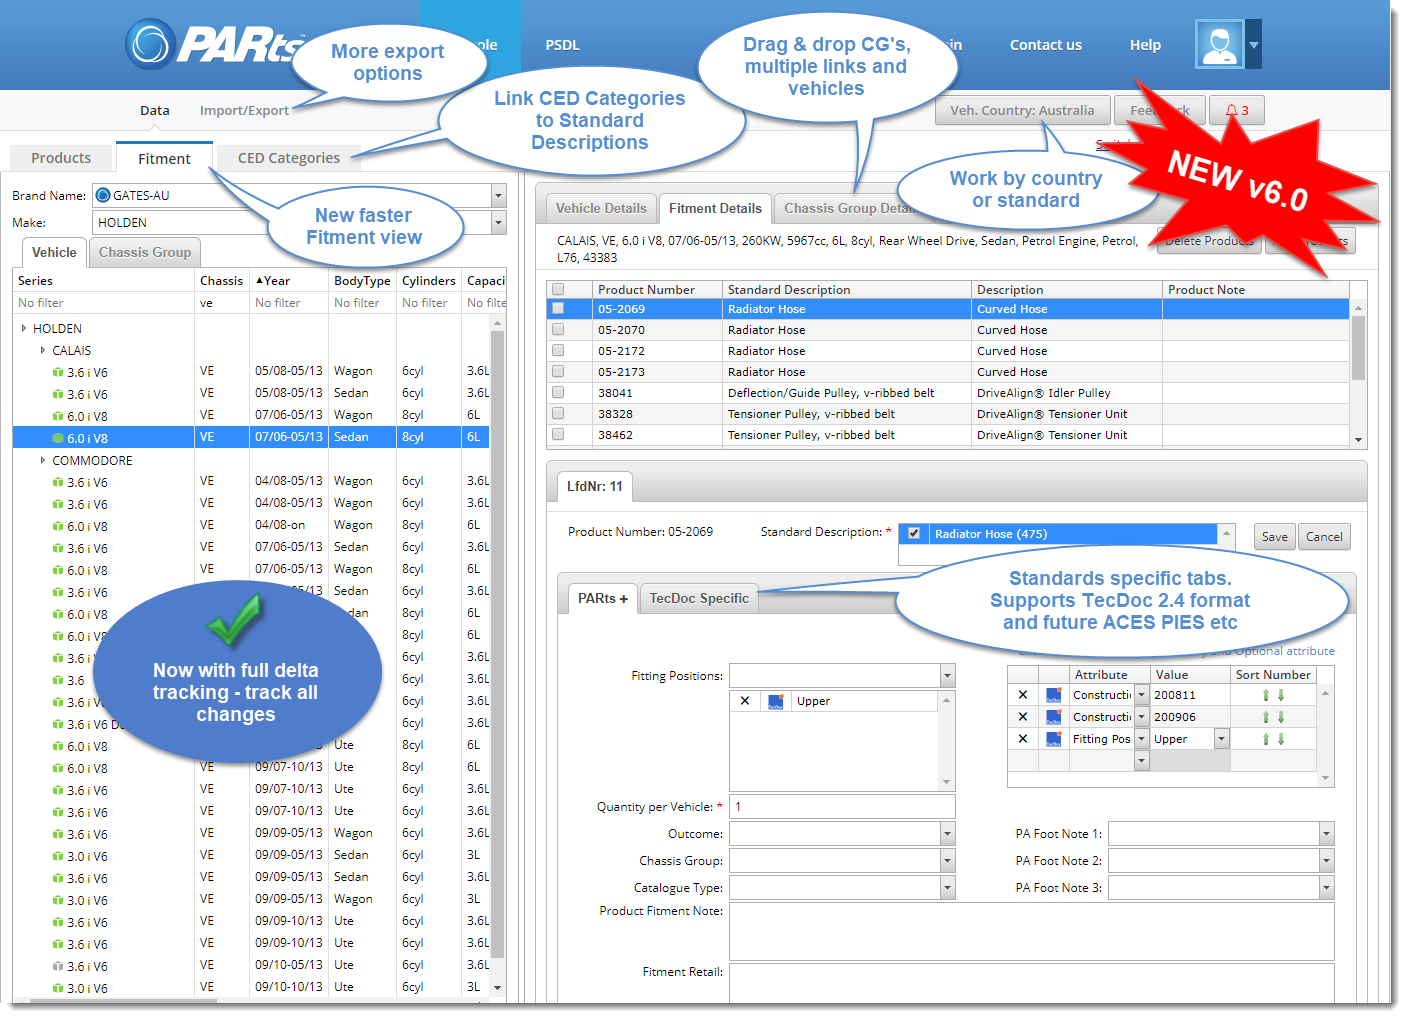Delete attribute row with value 200906
The width and height of the screenshot is (1406, 1018).
[x=1022, y=717]
